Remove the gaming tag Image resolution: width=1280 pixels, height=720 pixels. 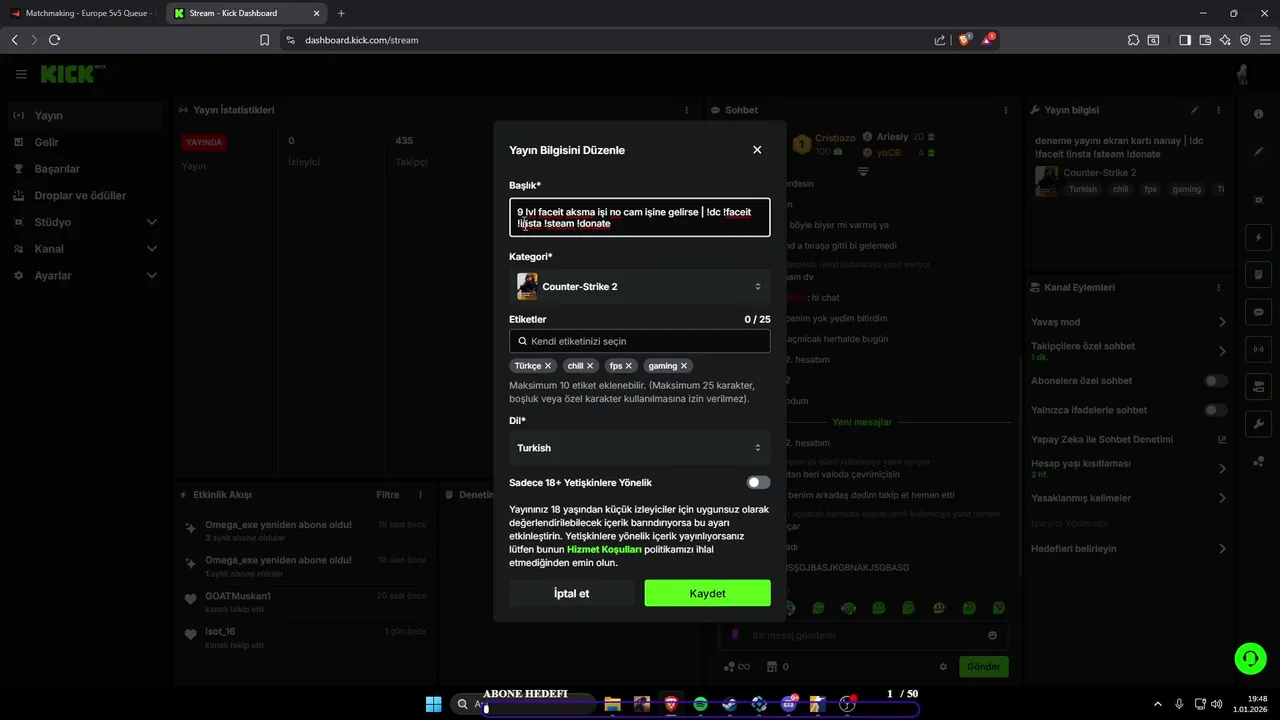click(x=684, y=366)
